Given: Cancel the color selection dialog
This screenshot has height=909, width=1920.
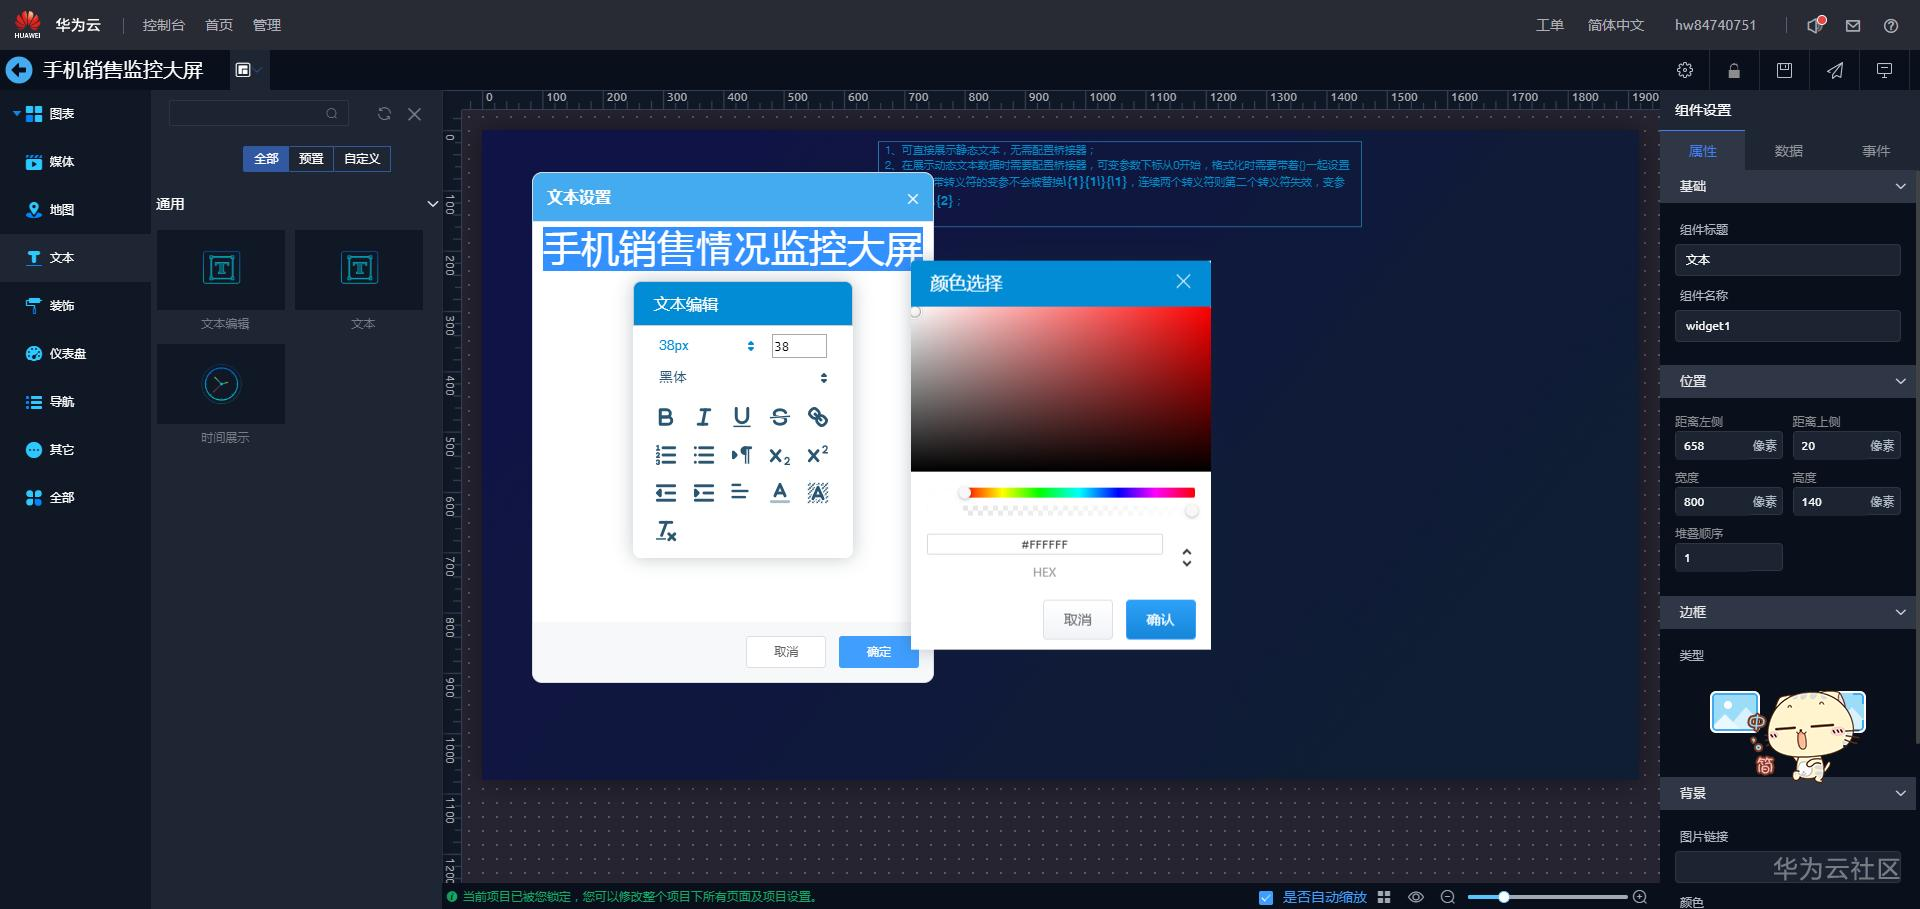Looking at the screenshot, I should [x=1077, y=620].
